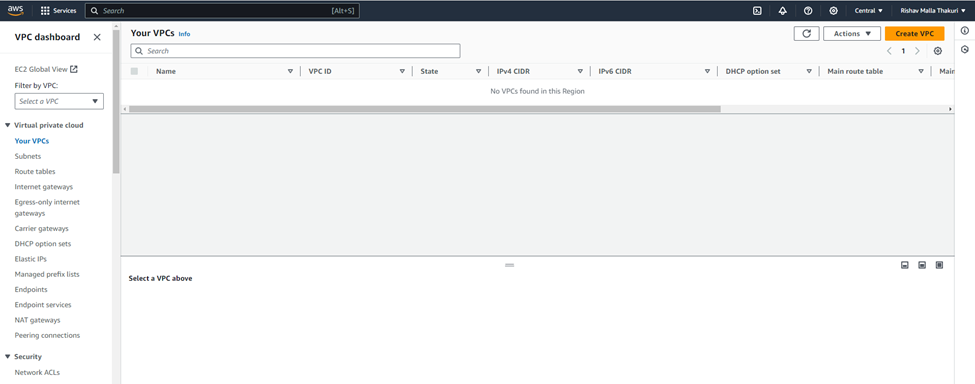Open the Services grid menu

(59, 11)
